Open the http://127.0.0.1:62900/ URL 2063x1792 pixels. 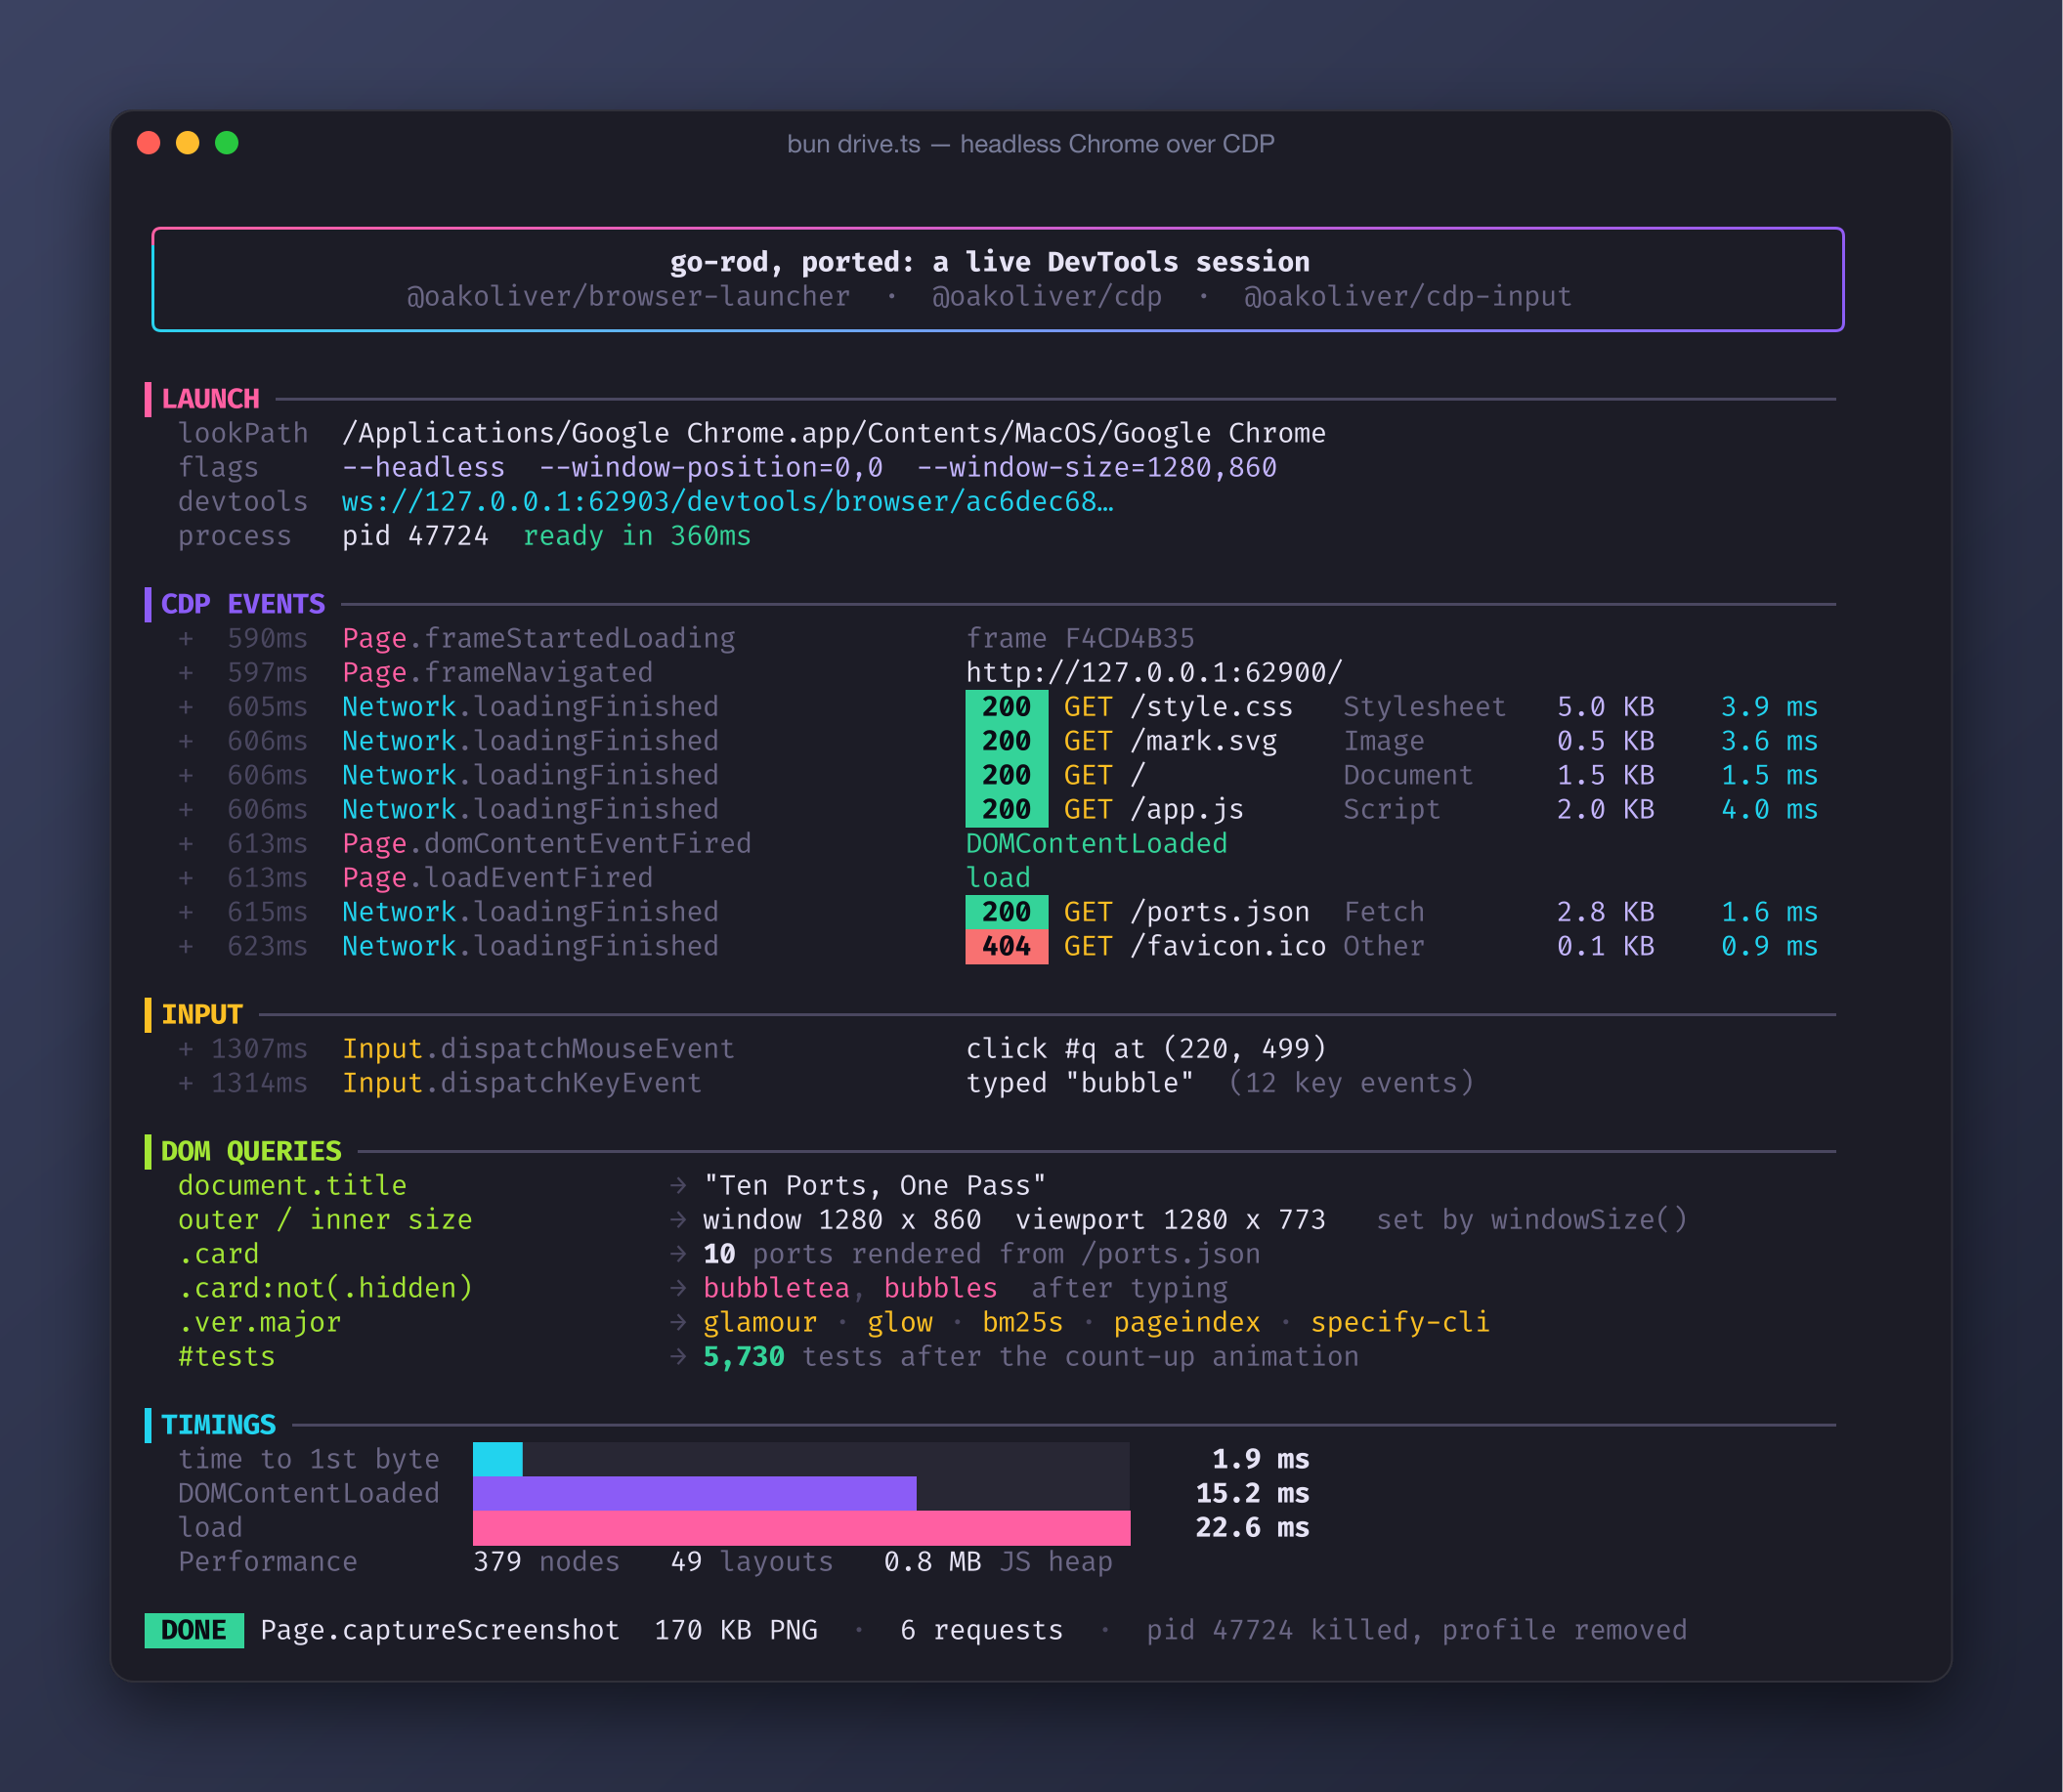[1154, 672]
